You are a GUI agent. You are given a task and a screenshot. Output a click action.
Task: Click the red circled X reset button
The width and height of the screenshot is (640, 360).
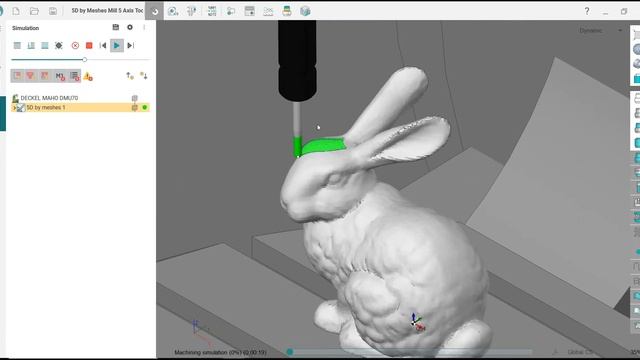coord(75,45)
